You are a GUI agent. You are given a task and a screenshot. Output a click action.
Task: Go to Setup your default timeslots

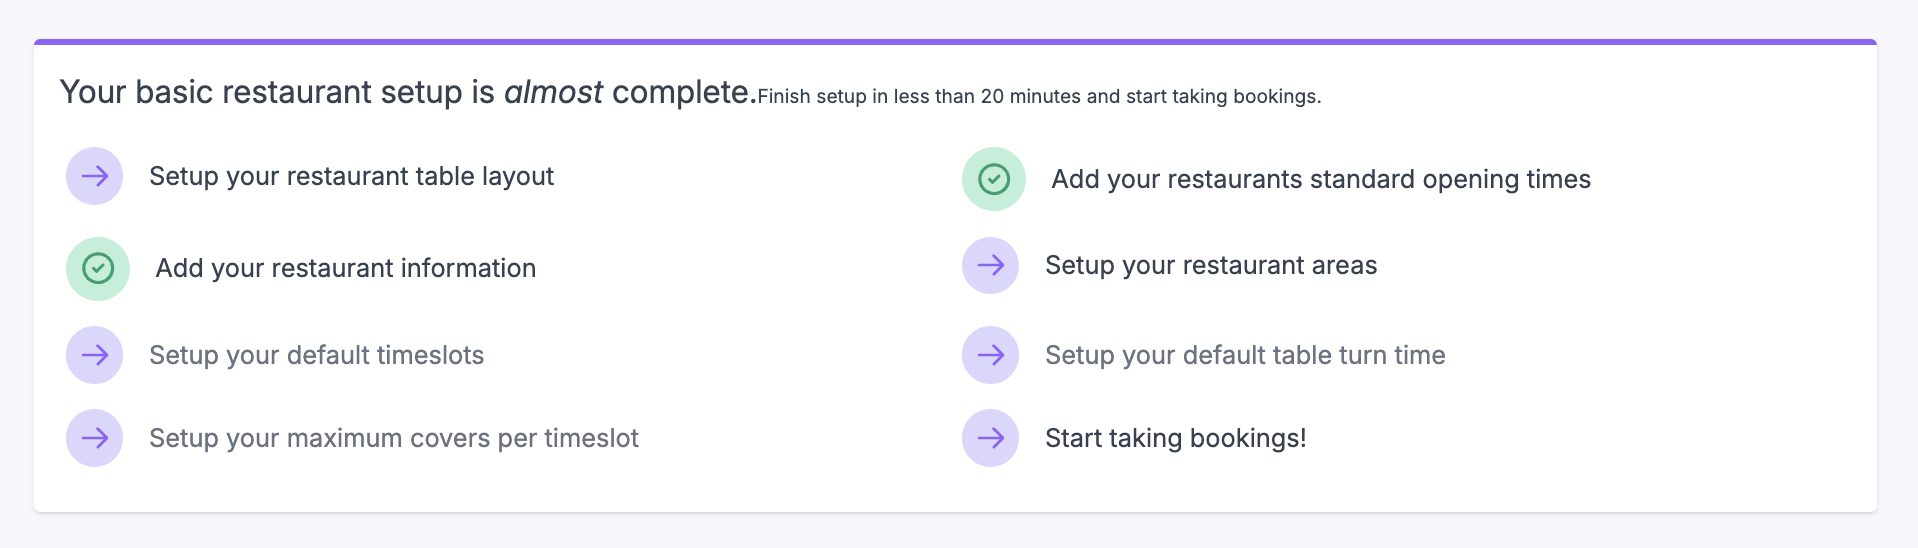(316, 355)
